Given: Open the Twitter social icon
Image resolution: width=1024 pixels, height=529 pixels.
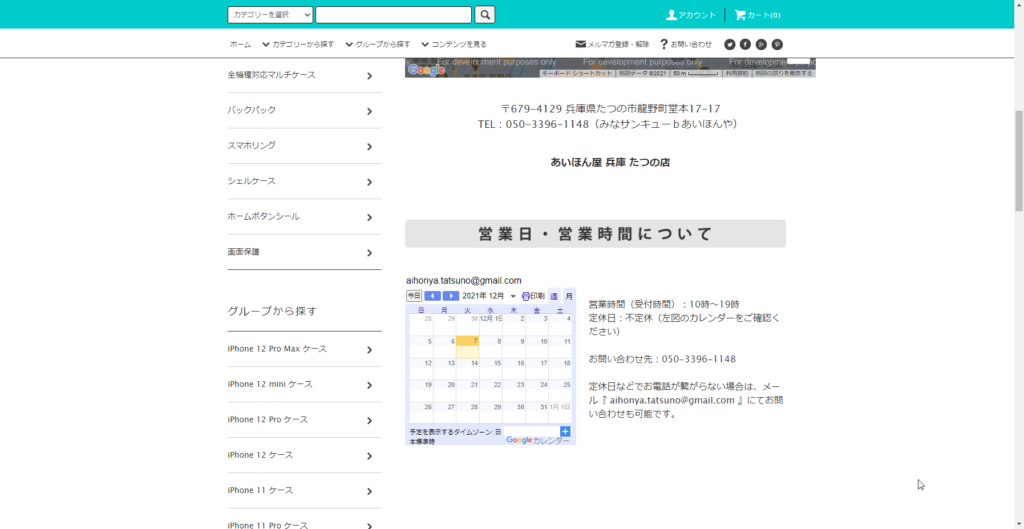Looking at the screenshot, I should pyautogui.click(x=729, y=44).
